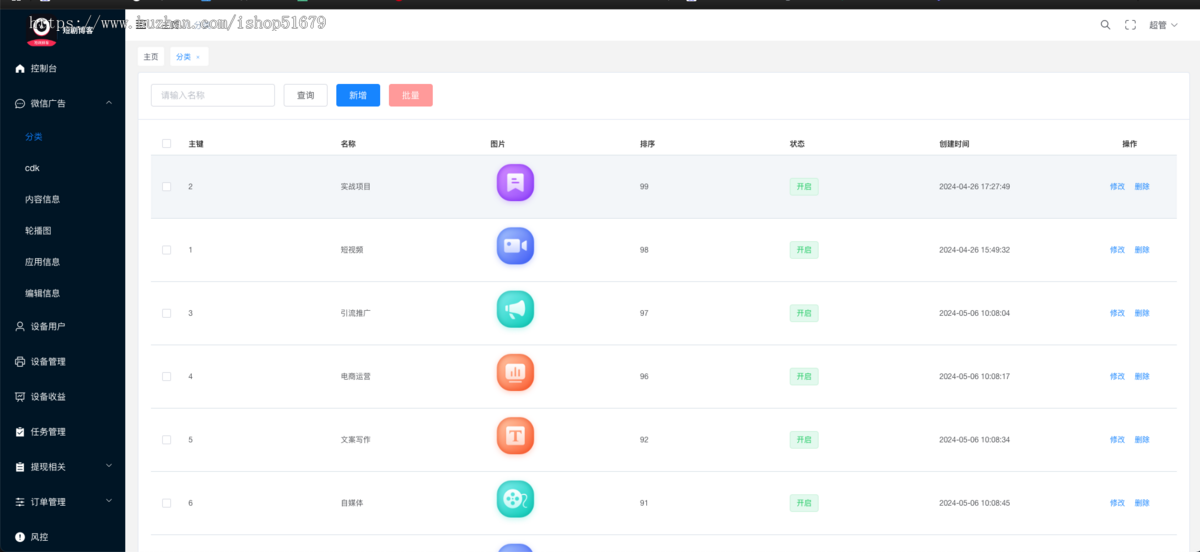Click the orange chart image for 电商运营

coord(515,373)
